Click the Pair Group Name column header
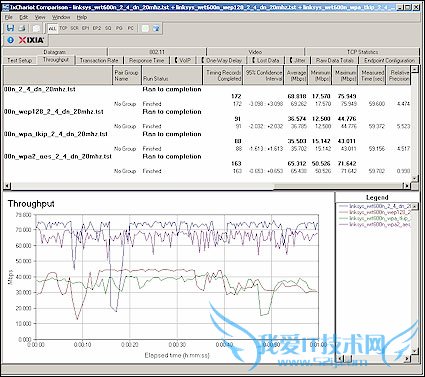Screen dimensions: 425x377 click(x=126, y=76)
